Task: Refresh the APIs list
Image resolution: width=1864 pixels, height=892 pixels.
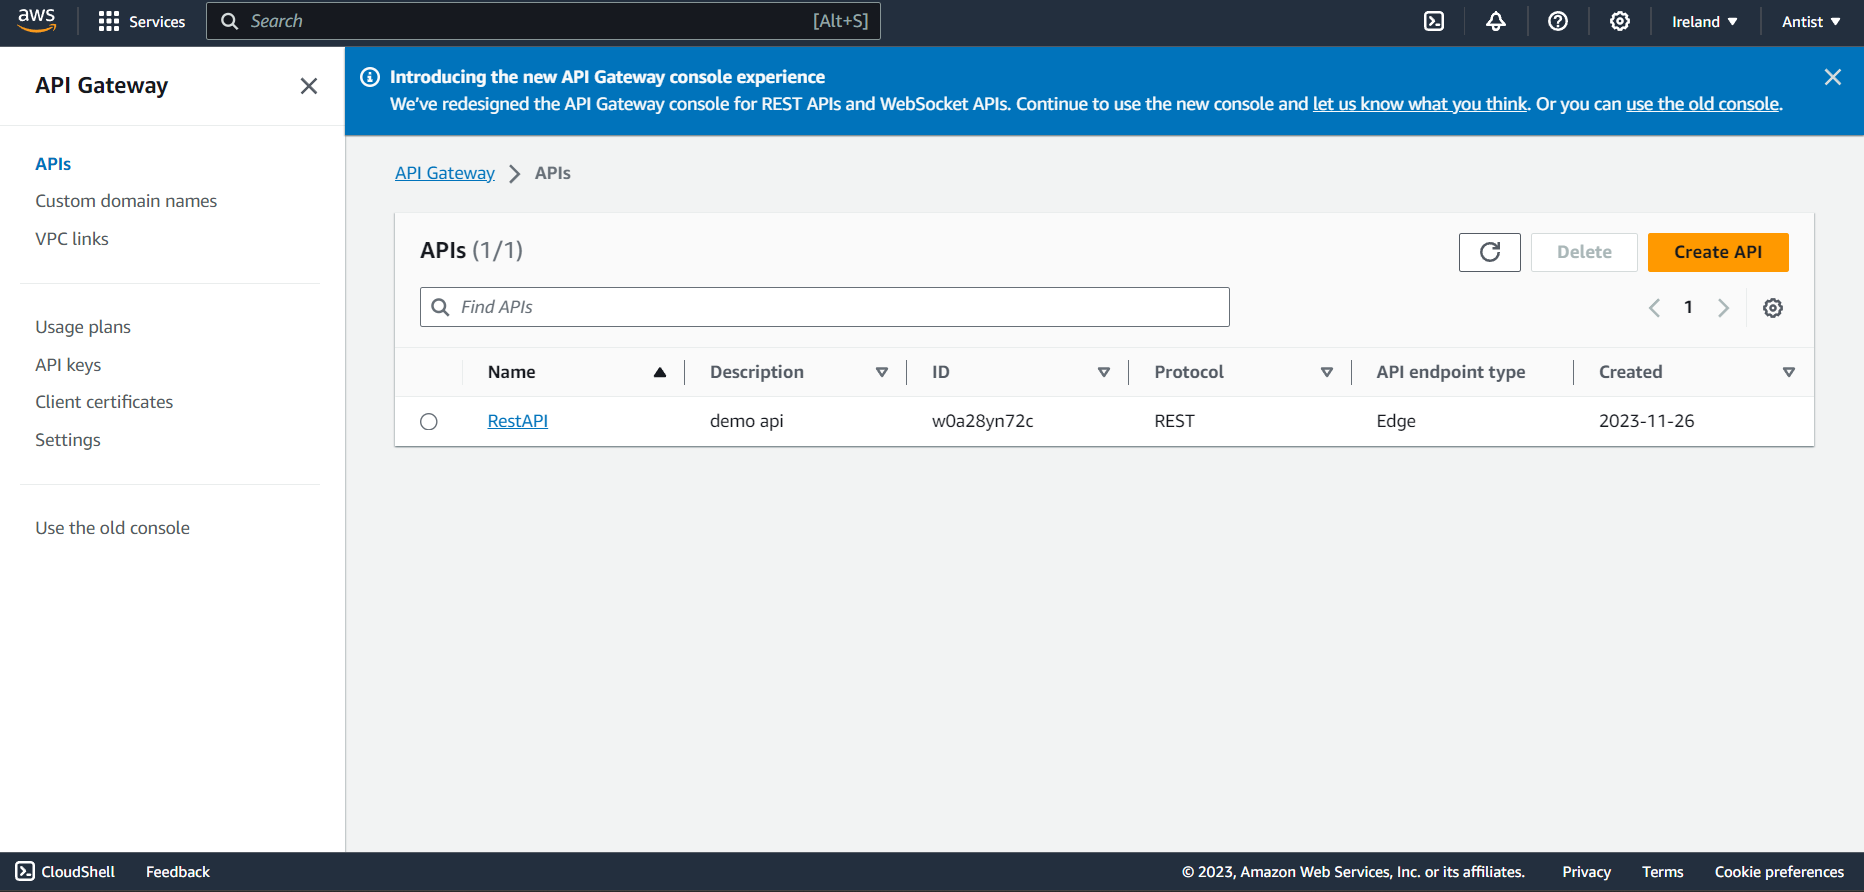Action: coord(1490,252)
